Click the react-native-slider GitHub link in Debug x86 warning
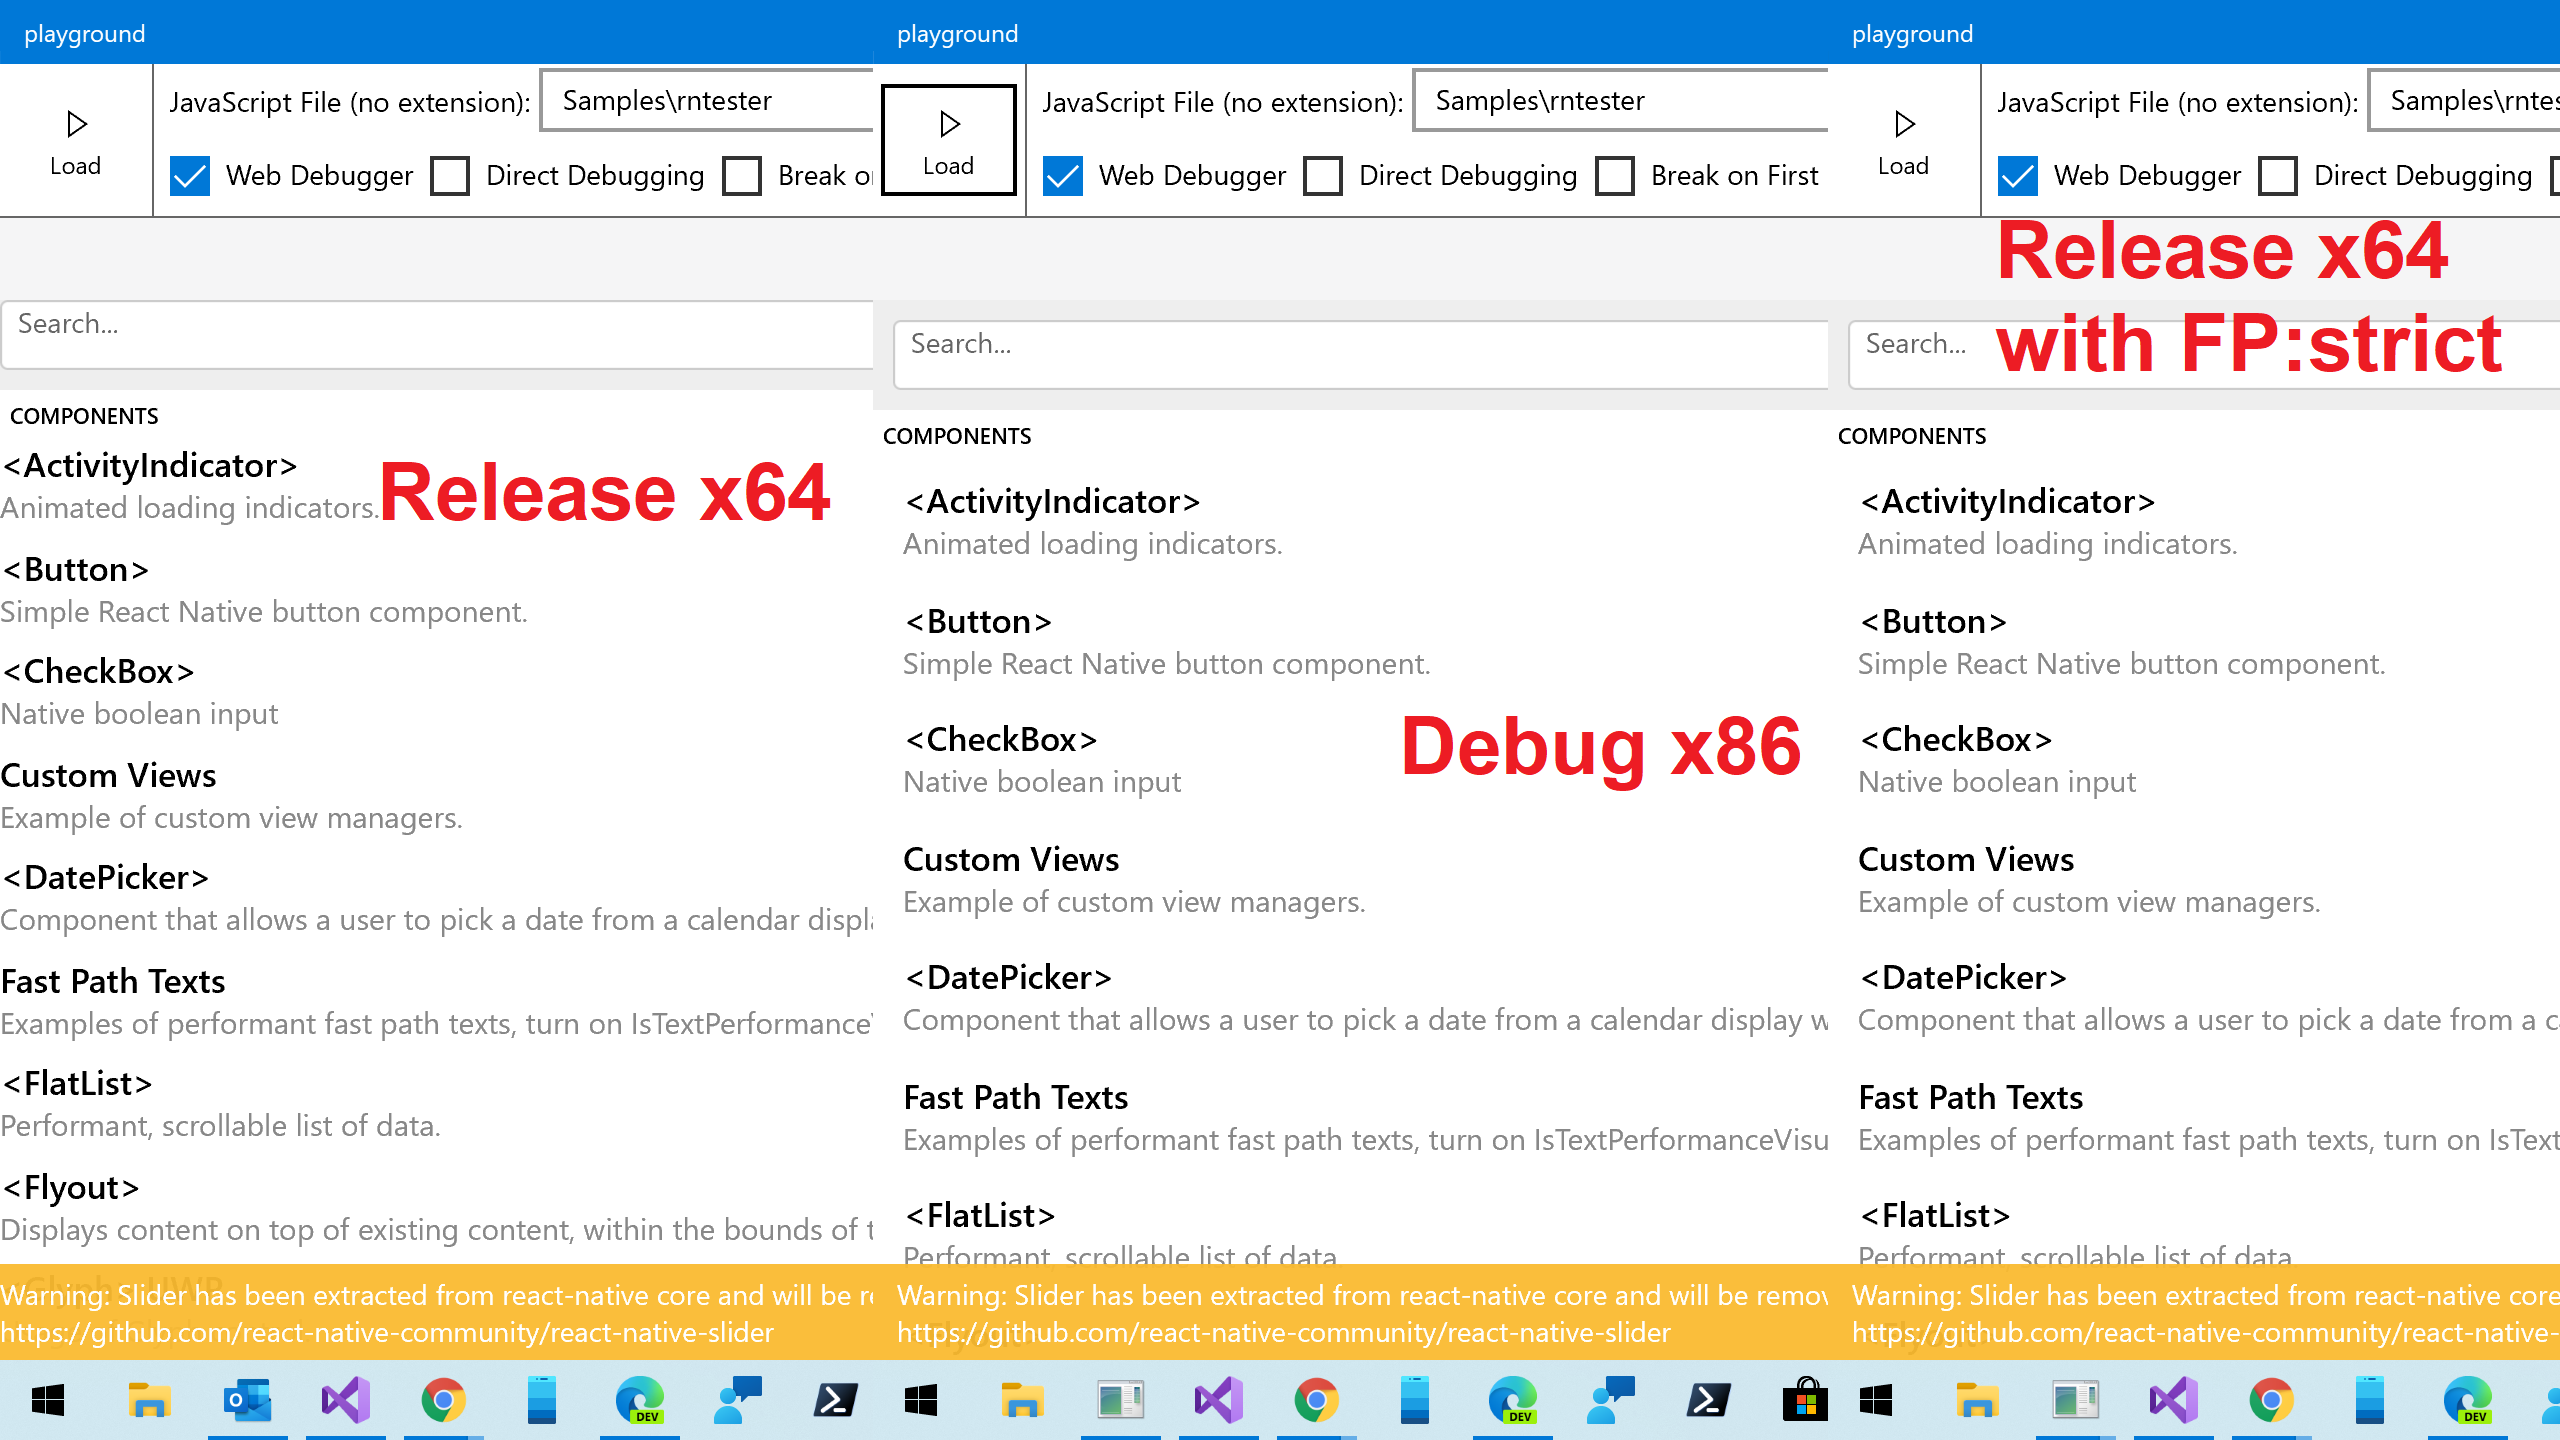2560x1440 pixels. [x=1283, y=1333]
